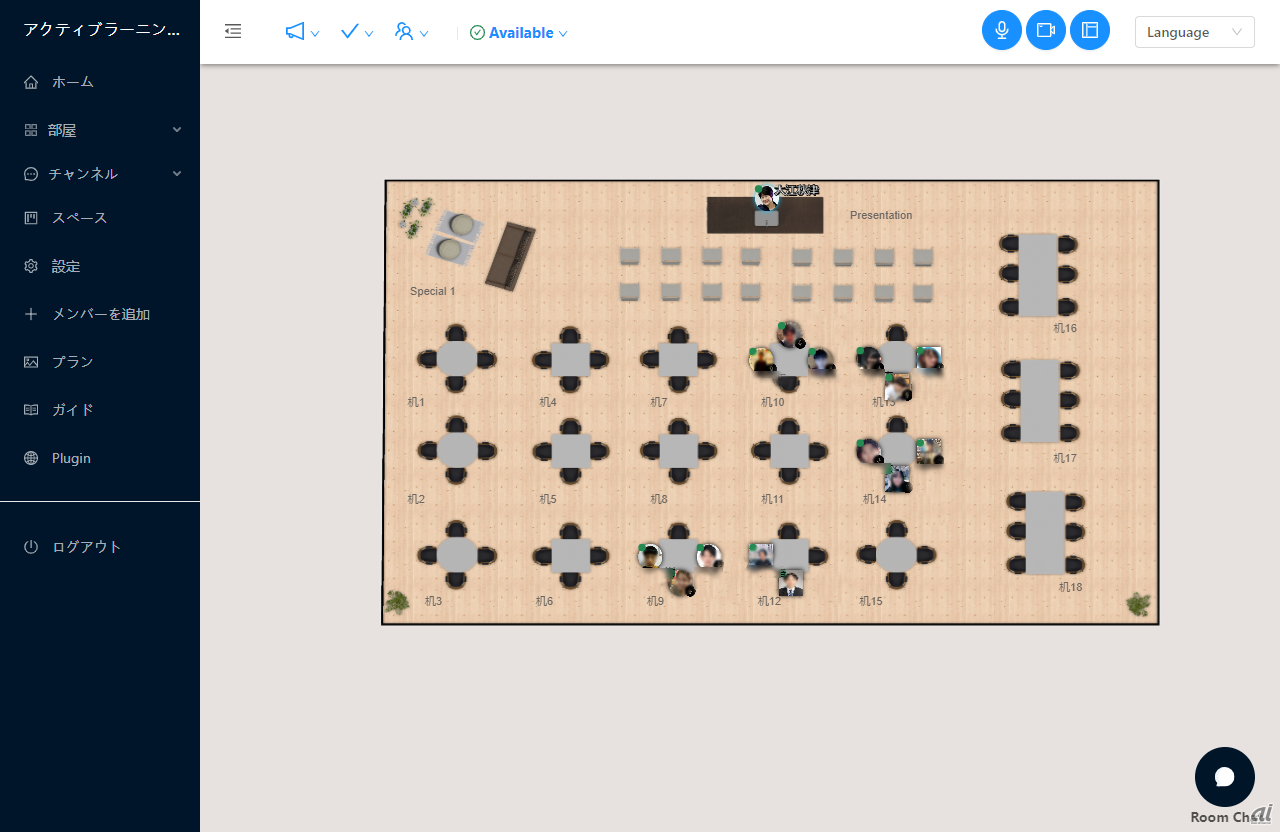1280x832 pixels.
Task: Open the layout panel icon button
Action: [1090, 30]
